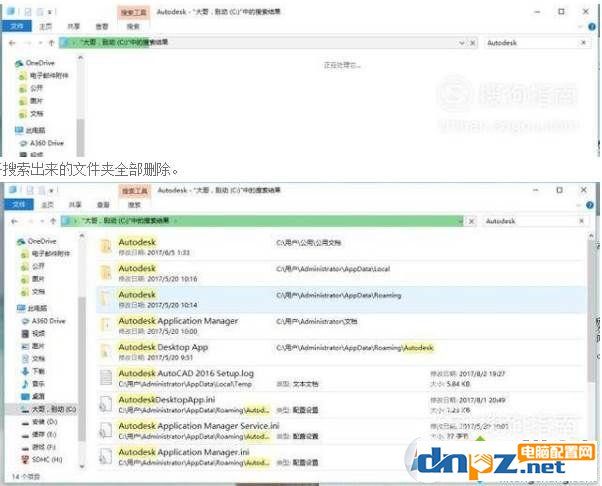Screen dimensions: 602x486
Task: Clear the Autodesk search box in results window
Action: click(582, 221)
